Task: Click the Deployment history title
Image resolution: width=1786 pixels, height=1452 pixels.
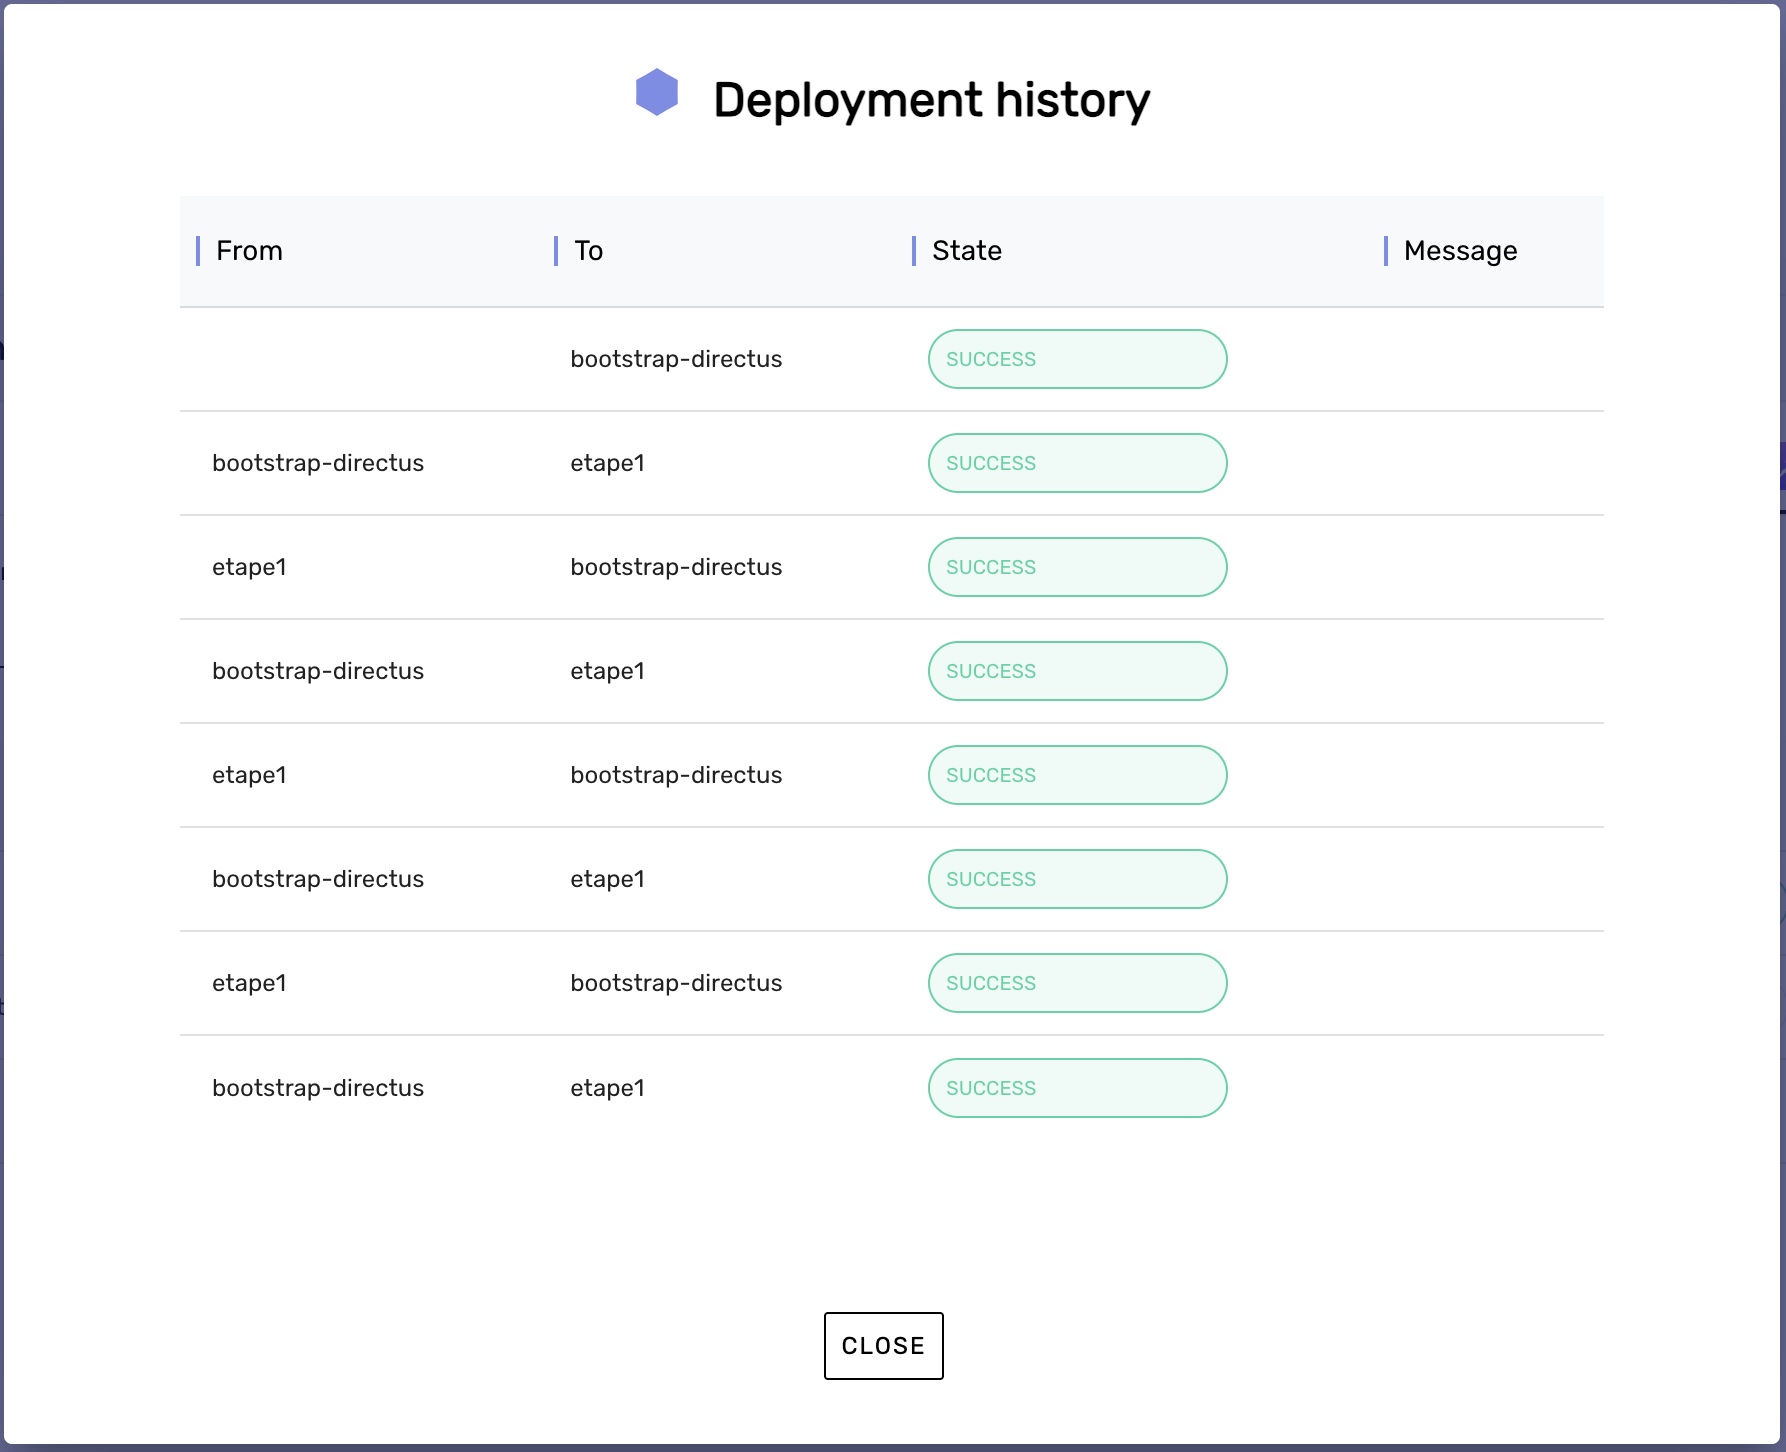Action: 931,100
